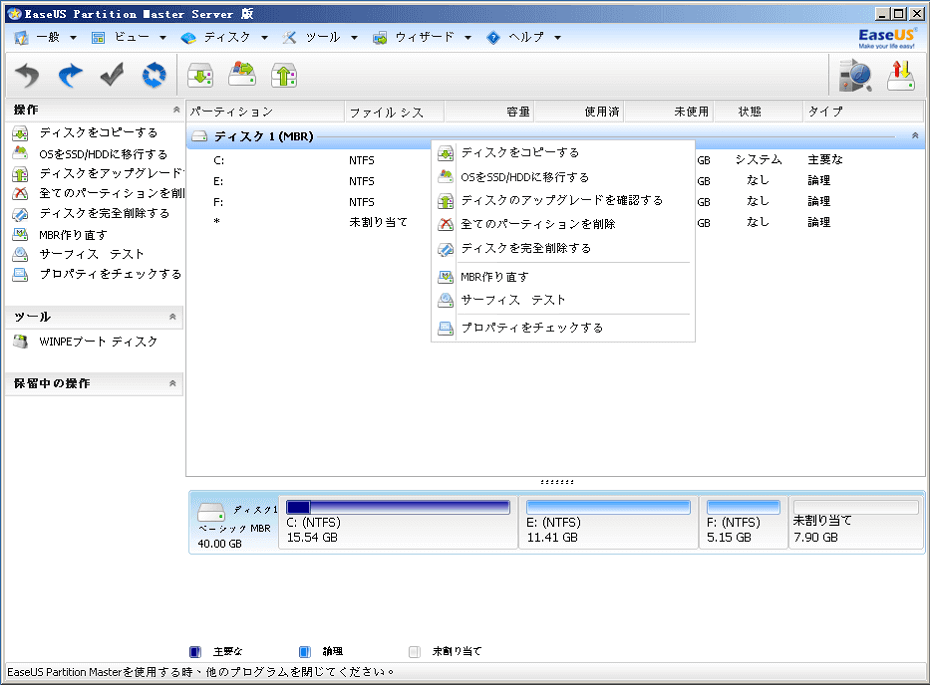Collapse the 保留中の操作 section

(x=173, y=383)
